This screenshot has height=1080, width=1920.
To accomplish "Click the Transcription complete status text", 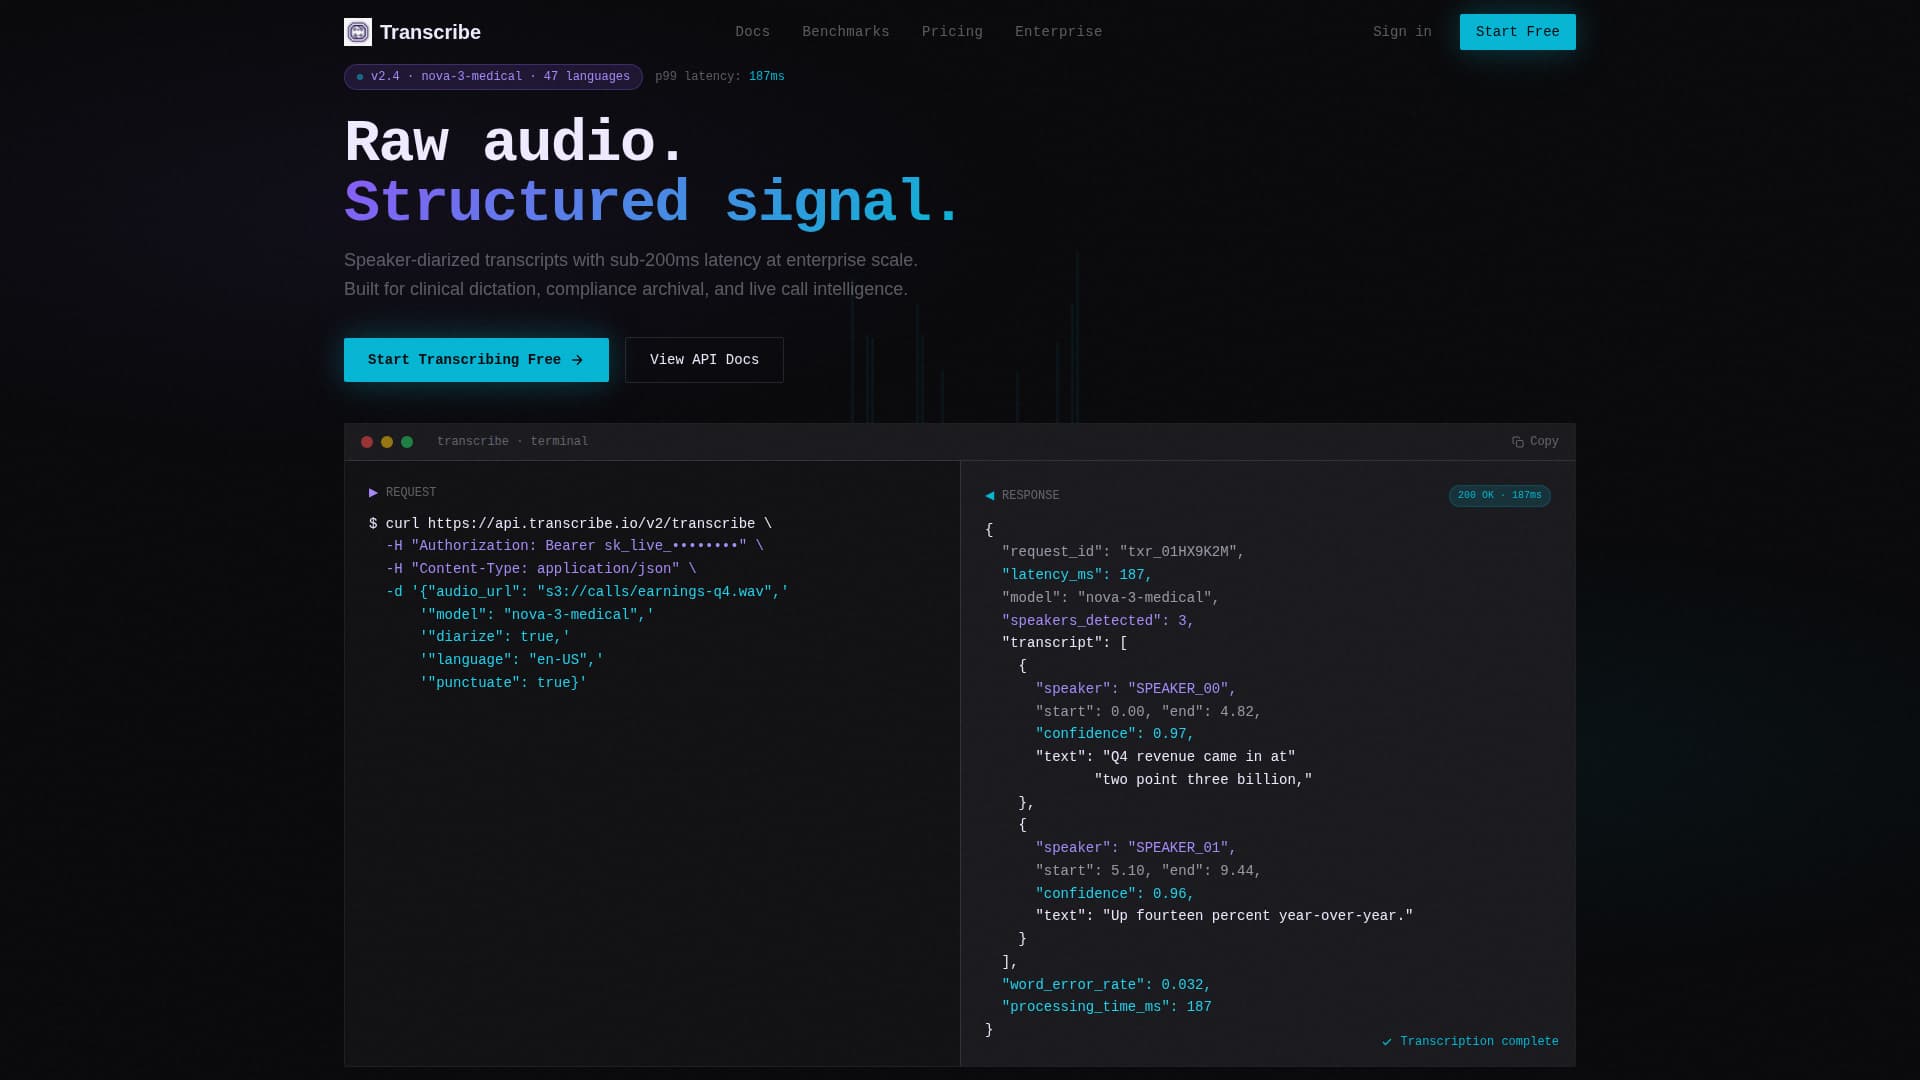I will (x=1479, y=1042).
